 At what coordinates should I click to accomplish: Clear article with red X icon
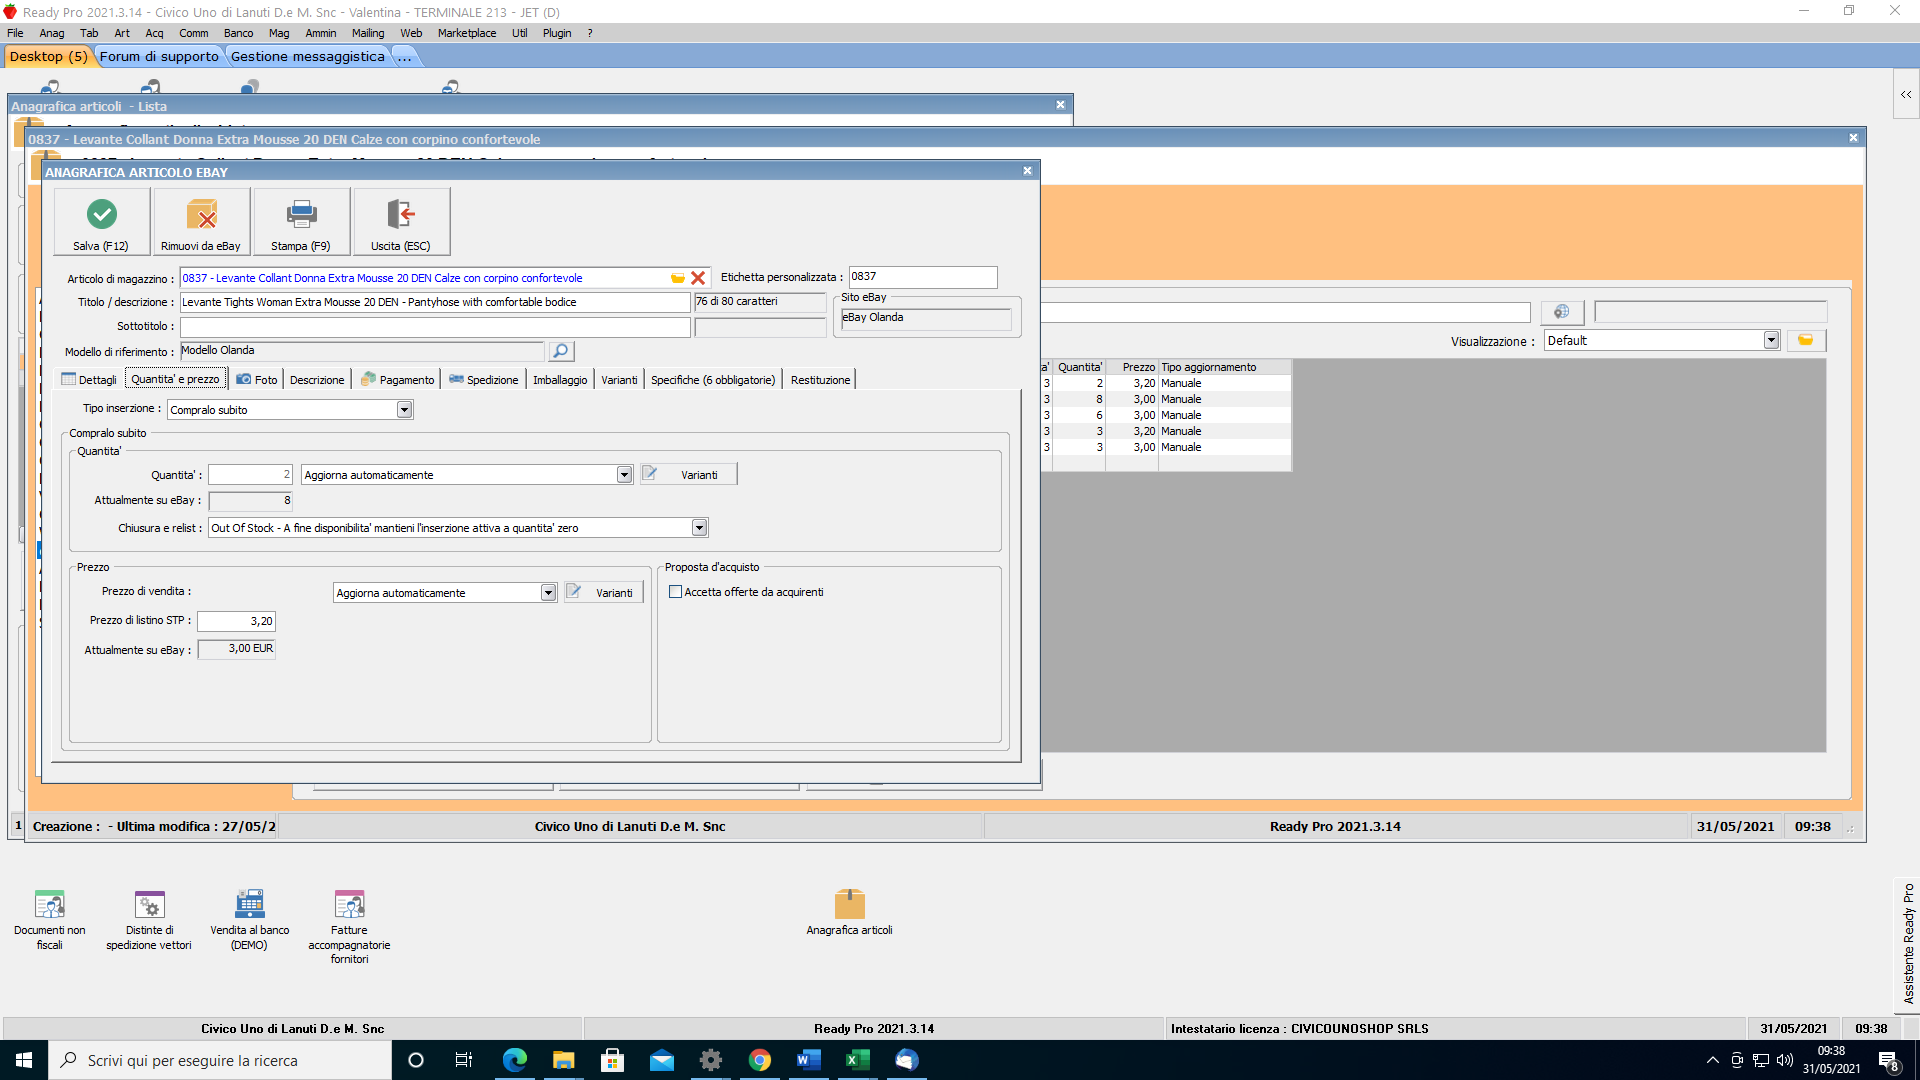(x=698, y=278)
